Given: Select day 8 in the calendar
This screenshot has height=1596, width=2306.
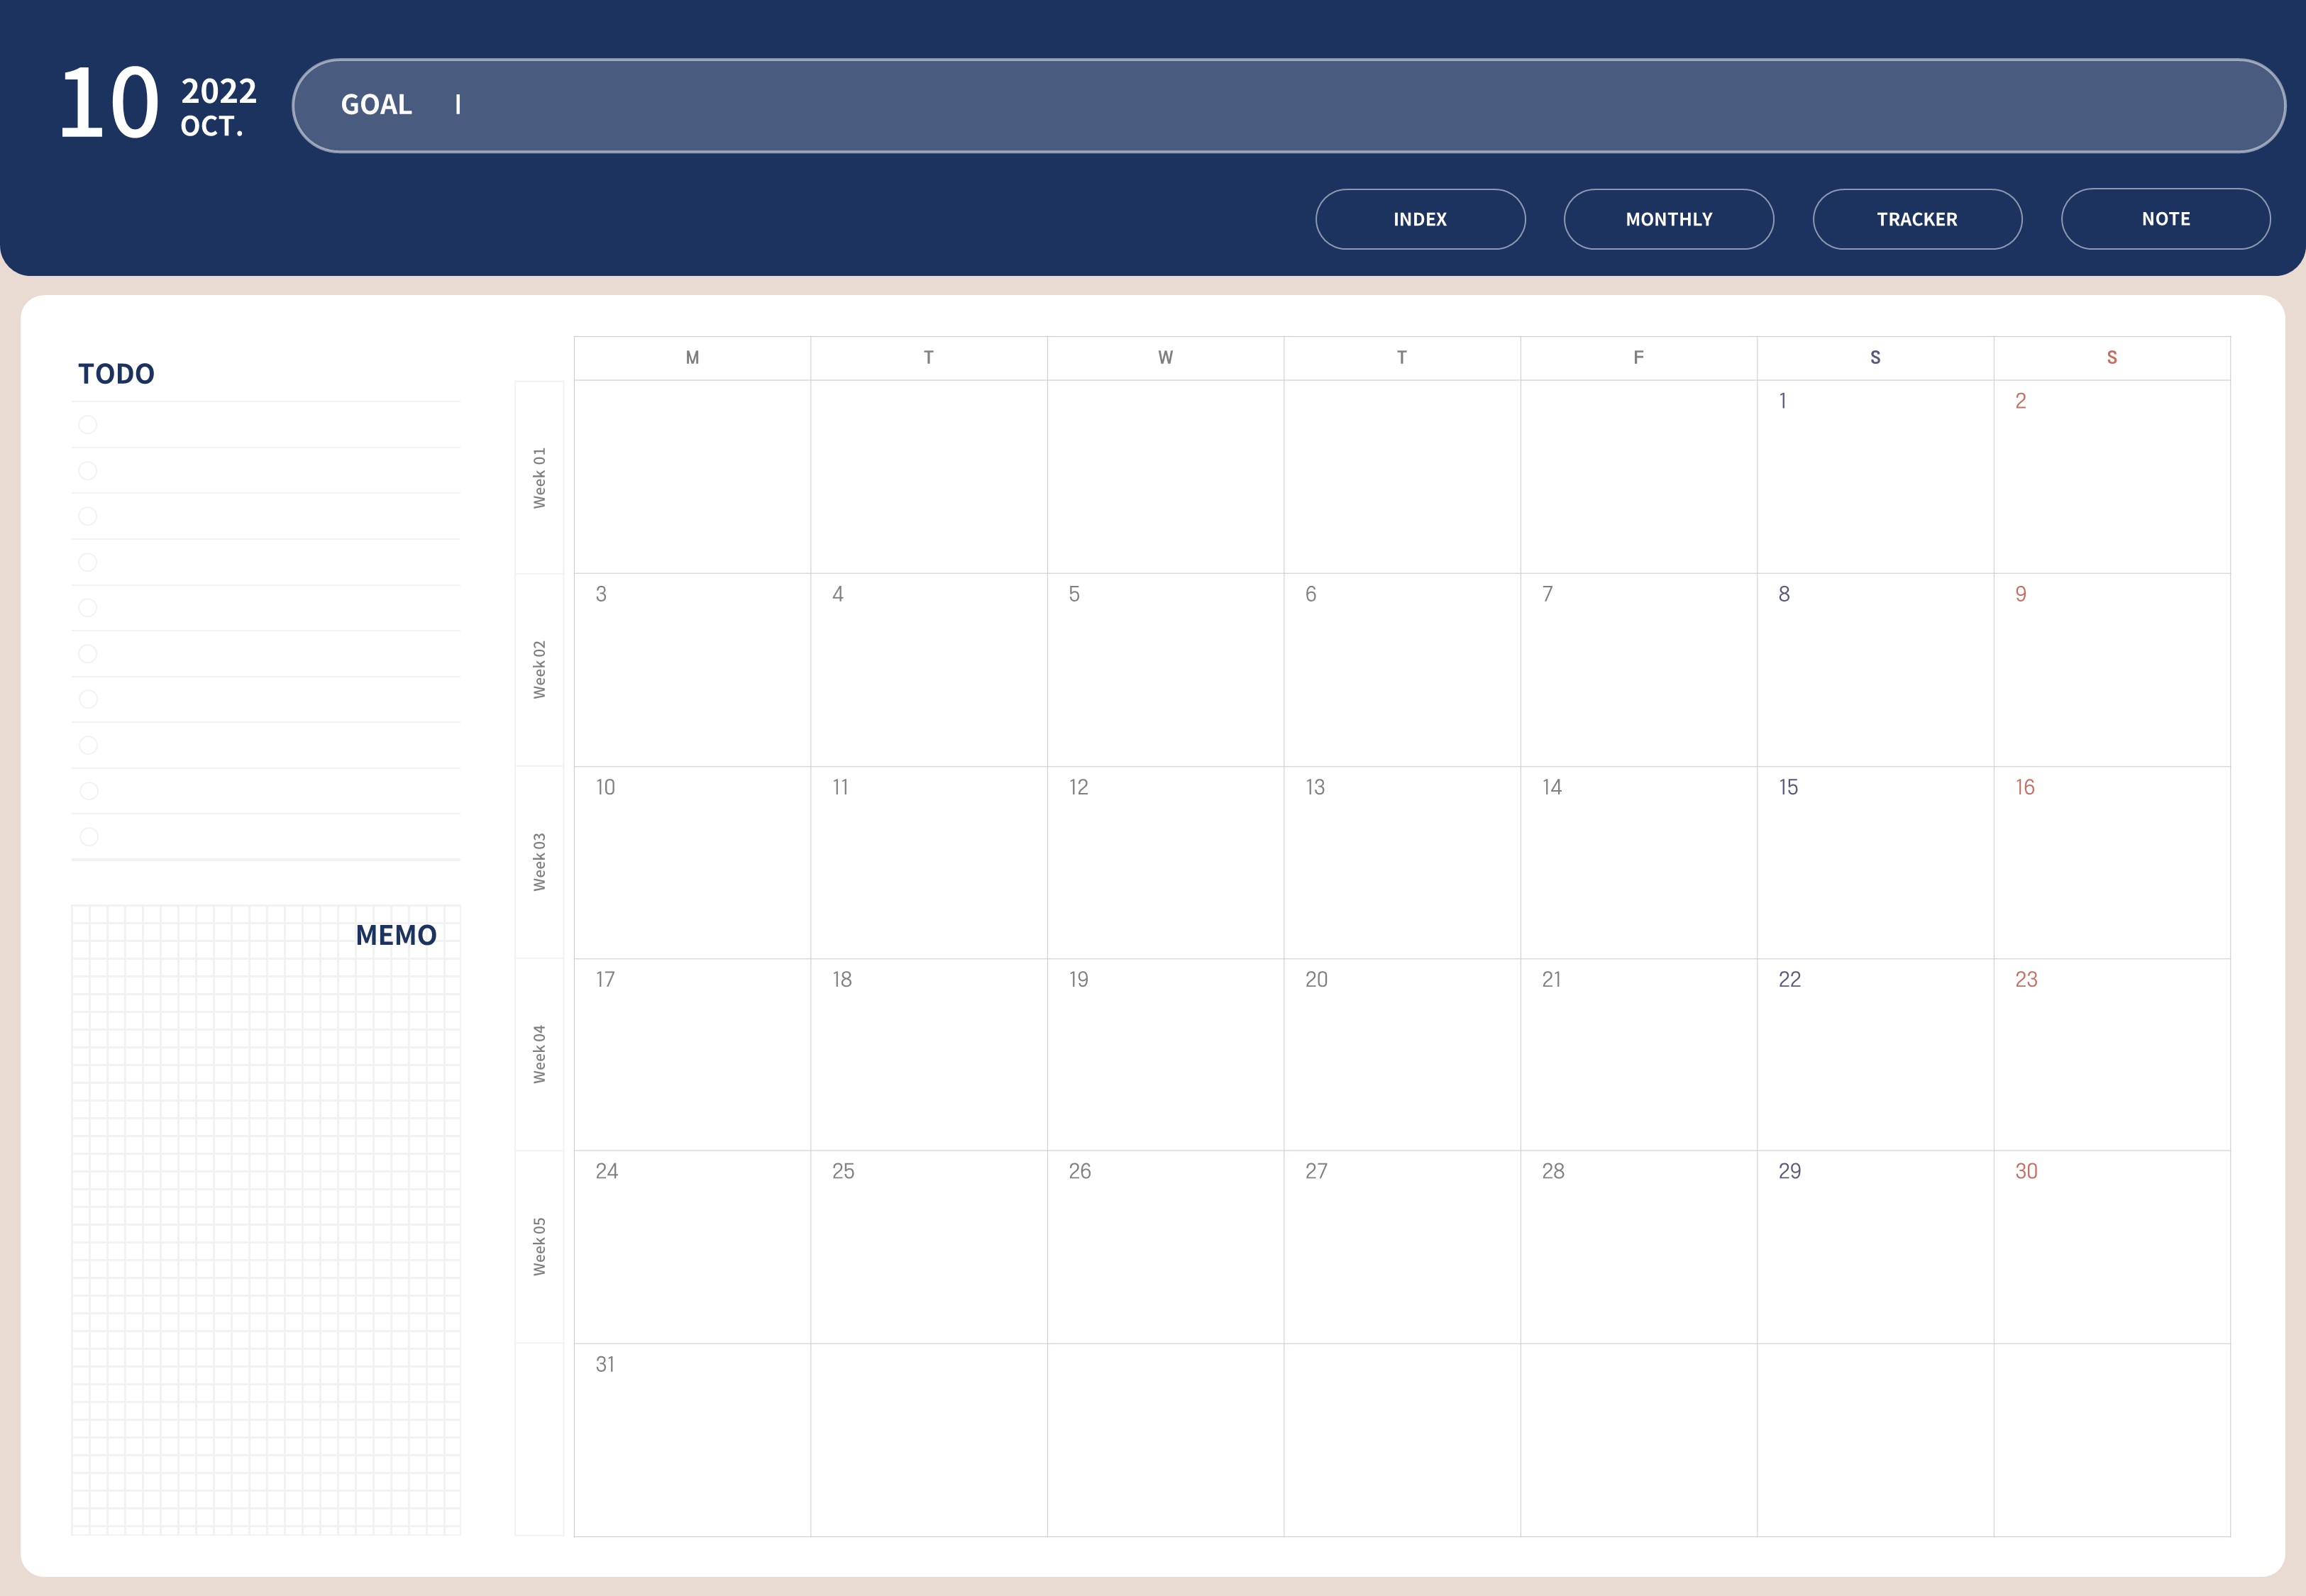Looking at the screenshot, I should pyautogui.click(x=1875, y=670).
